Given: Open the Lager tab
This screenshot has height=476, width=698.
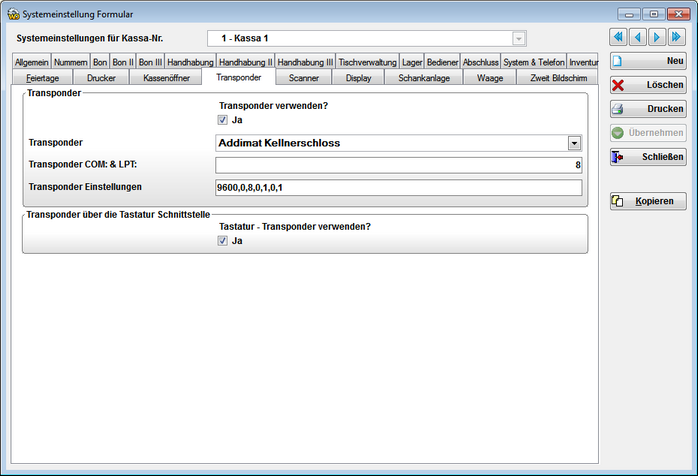Looking at the screenshot, I should [412, 62].
